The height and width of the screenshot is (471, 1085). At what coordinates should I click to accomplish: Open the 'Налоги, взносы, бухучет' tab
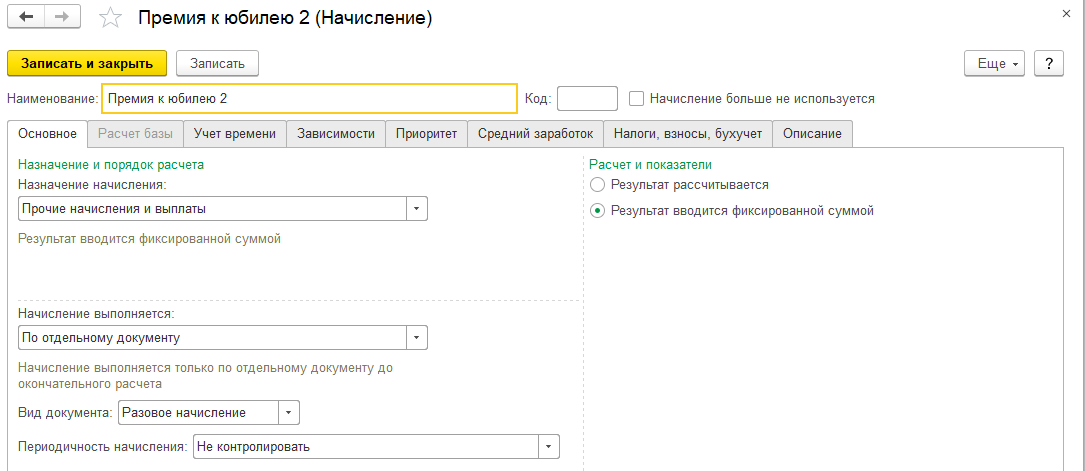688,134
